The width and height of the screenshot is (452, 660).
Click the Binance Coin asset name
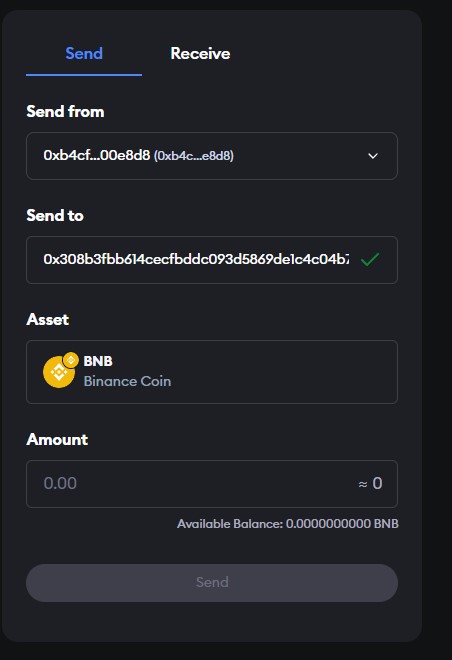click(127, 381)
